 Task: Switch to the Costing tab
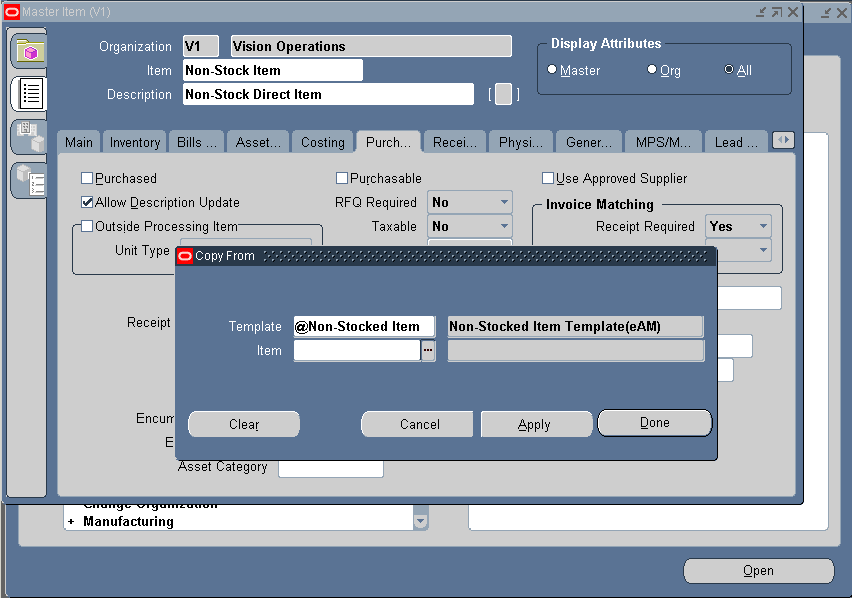323,142
